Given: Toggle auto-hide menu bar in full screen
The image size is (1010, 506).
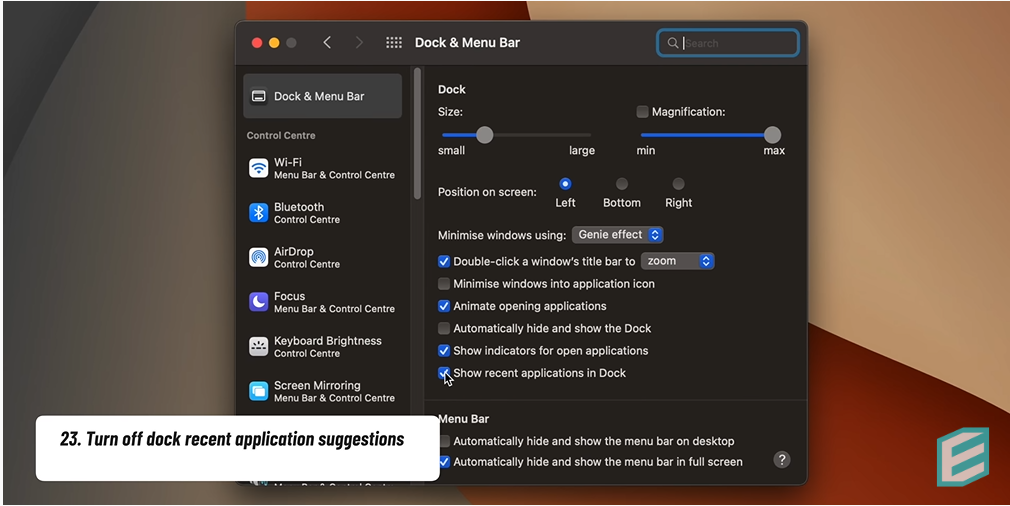Looking at the screenshot, I should 444,462.
